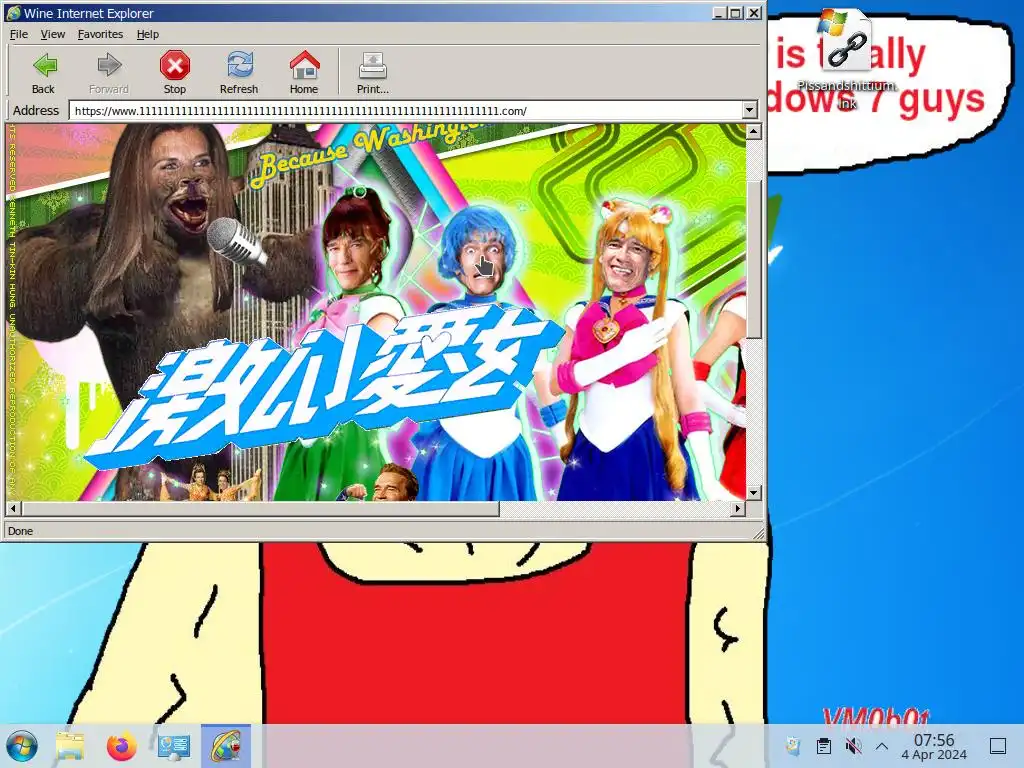1024x768 pixels.
Task: Open the File menu
Action: (x=18, y=34)
